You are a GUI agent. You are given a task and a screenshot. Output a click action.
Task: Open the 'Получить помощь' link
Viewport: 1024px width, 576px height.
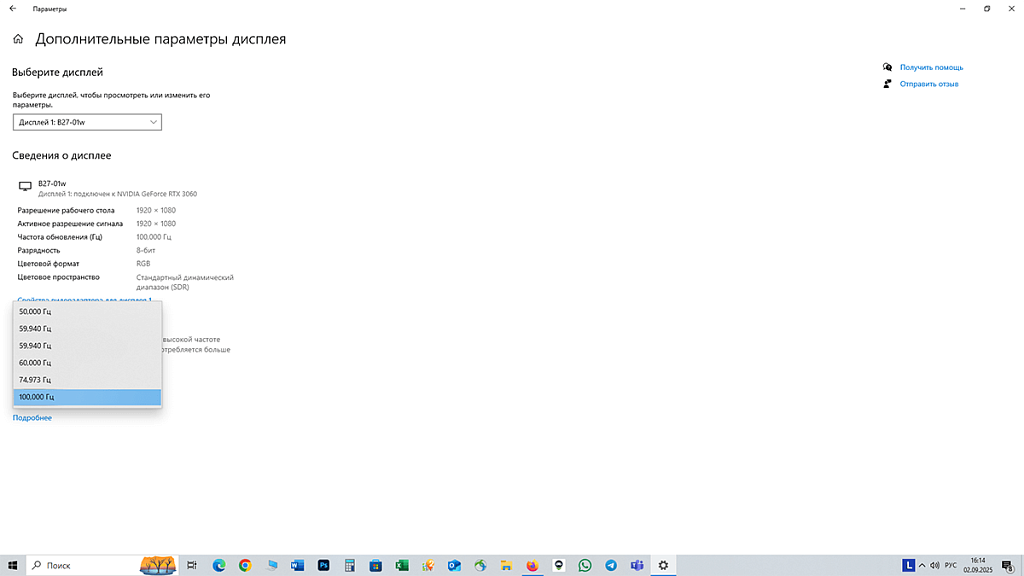[x=931, y=67]
